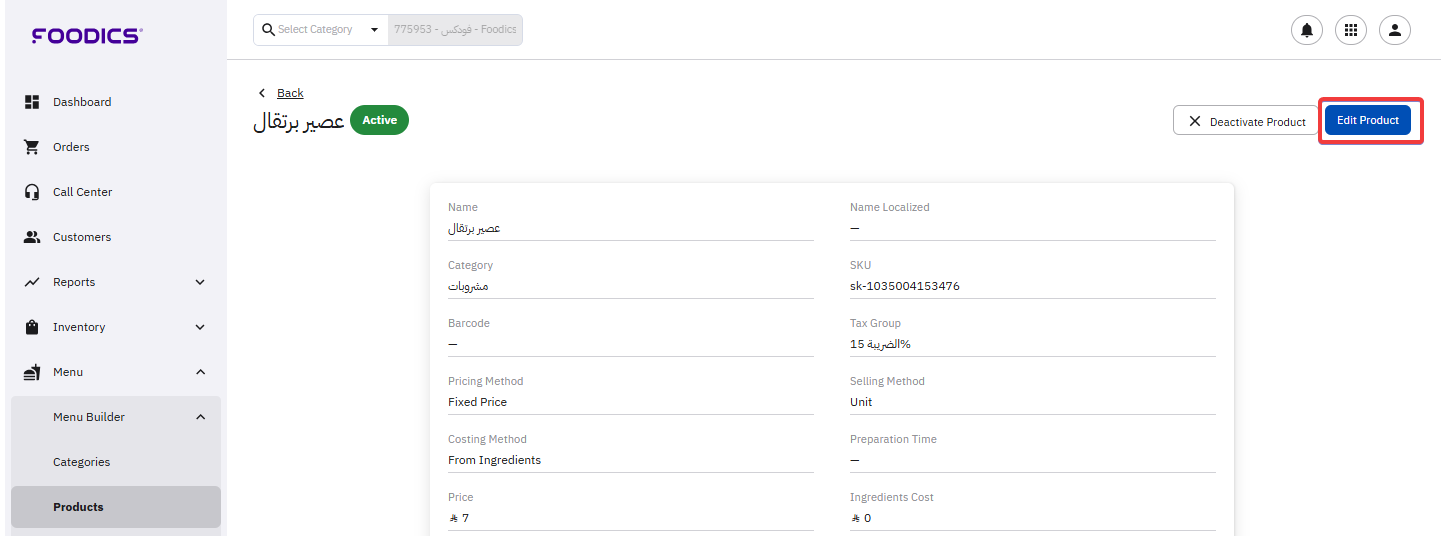Open the apps grid icon

click(1350, 30)
